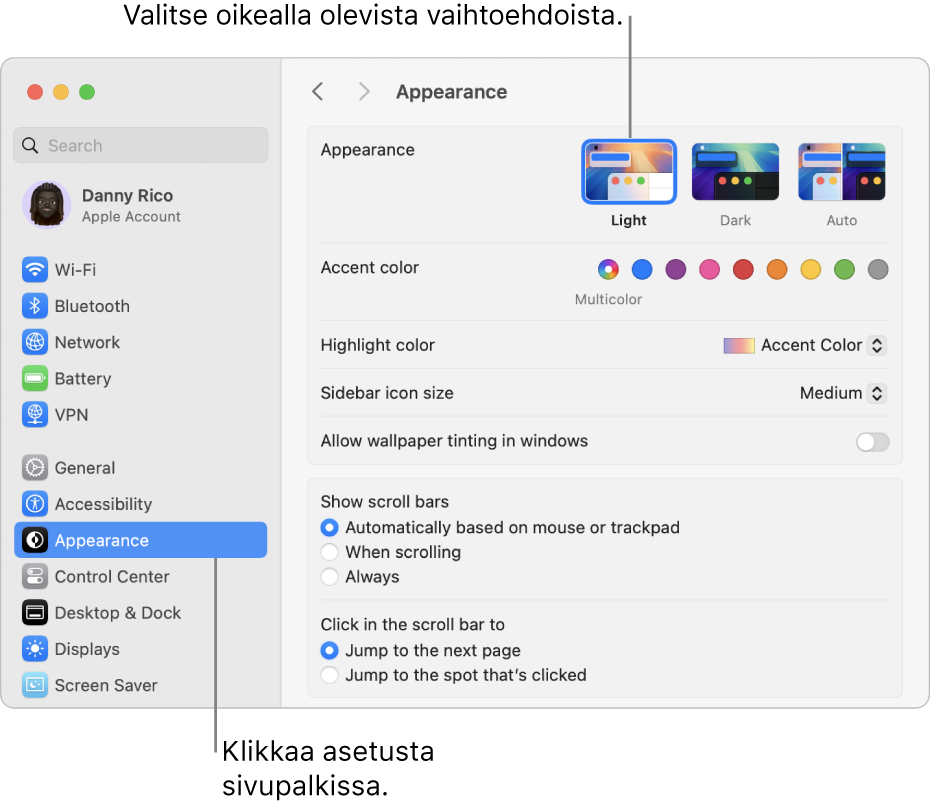The image size is (931, 809).
Task: Click the Screen Saver icon
Action: click(x=34, y=685)
